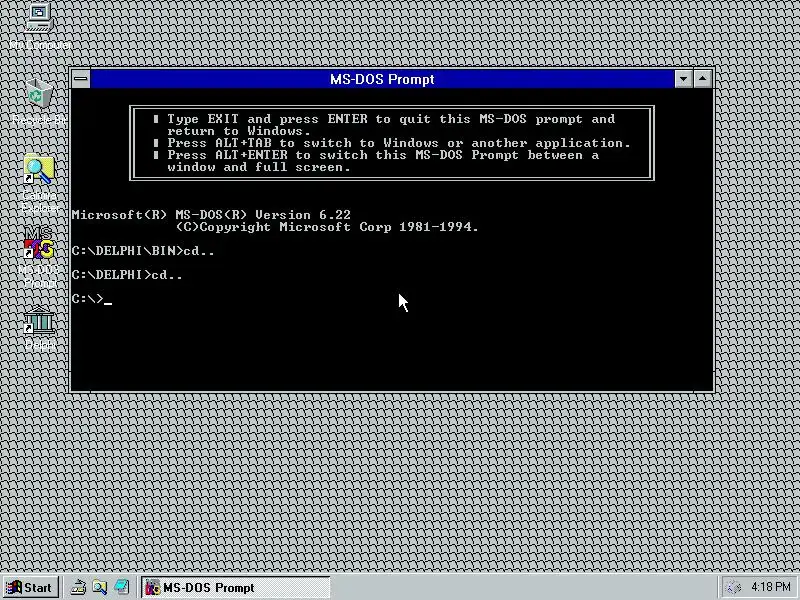800x600 pixels.
Task: Click the C:\> command prompt line
Action: pyautogui.click(x=92, y=299)
